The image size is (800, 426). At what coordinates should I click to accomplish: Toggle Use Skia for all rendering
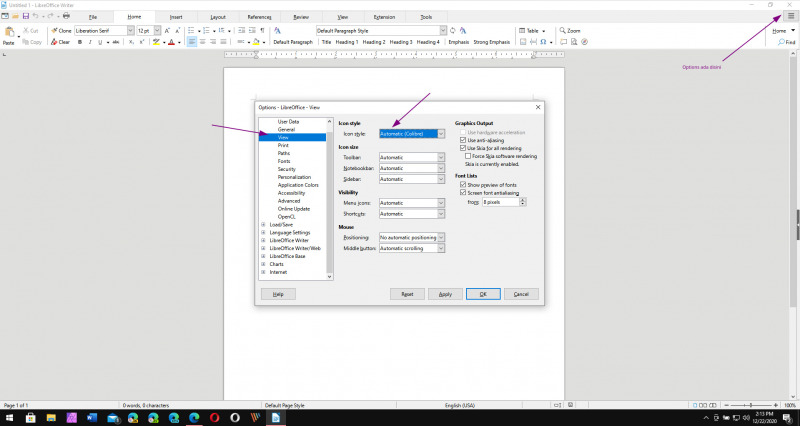[463, 148]
